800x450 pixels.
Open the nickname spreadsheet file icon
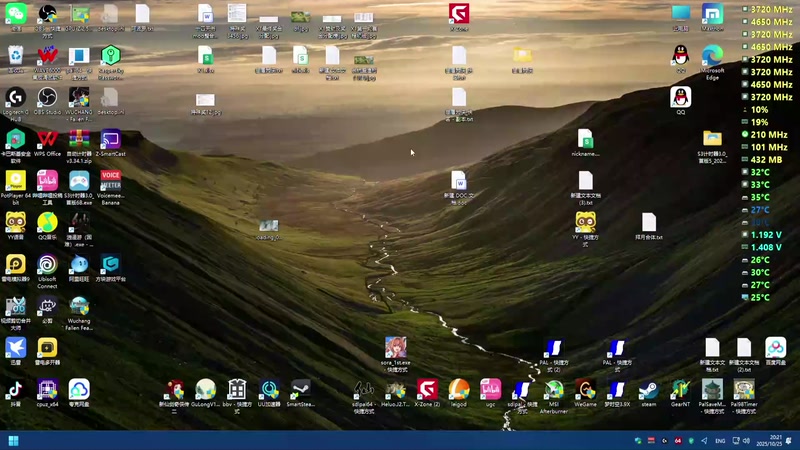[x=585, y=139]
